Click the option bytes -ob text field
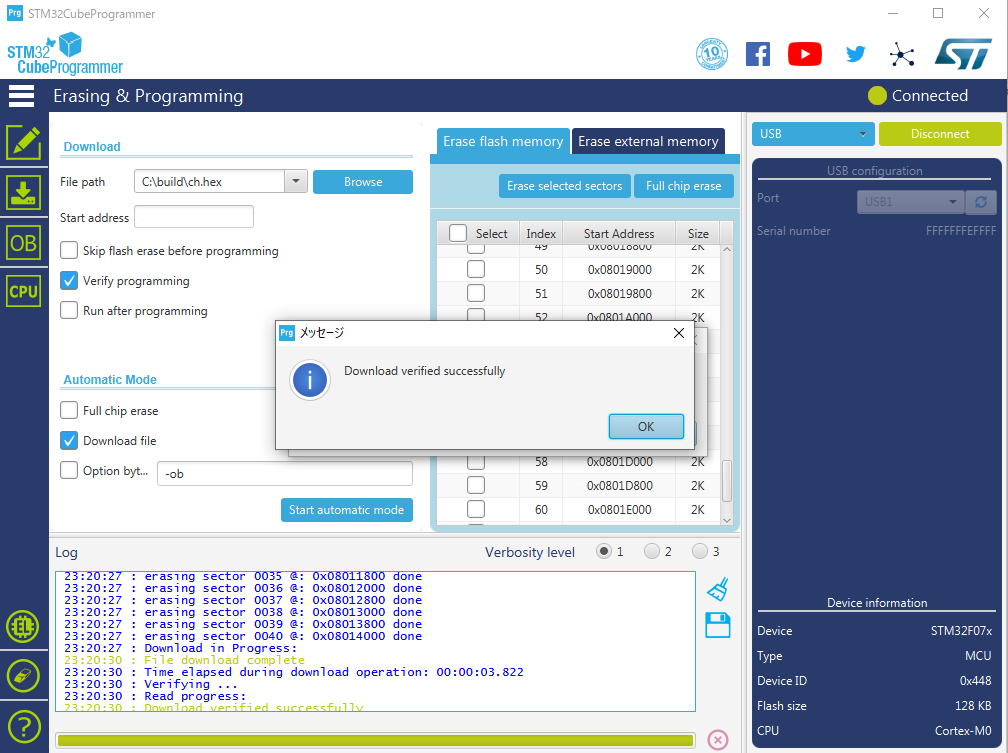Viewport: 1008px width, 753px height. tap(285, 473)
